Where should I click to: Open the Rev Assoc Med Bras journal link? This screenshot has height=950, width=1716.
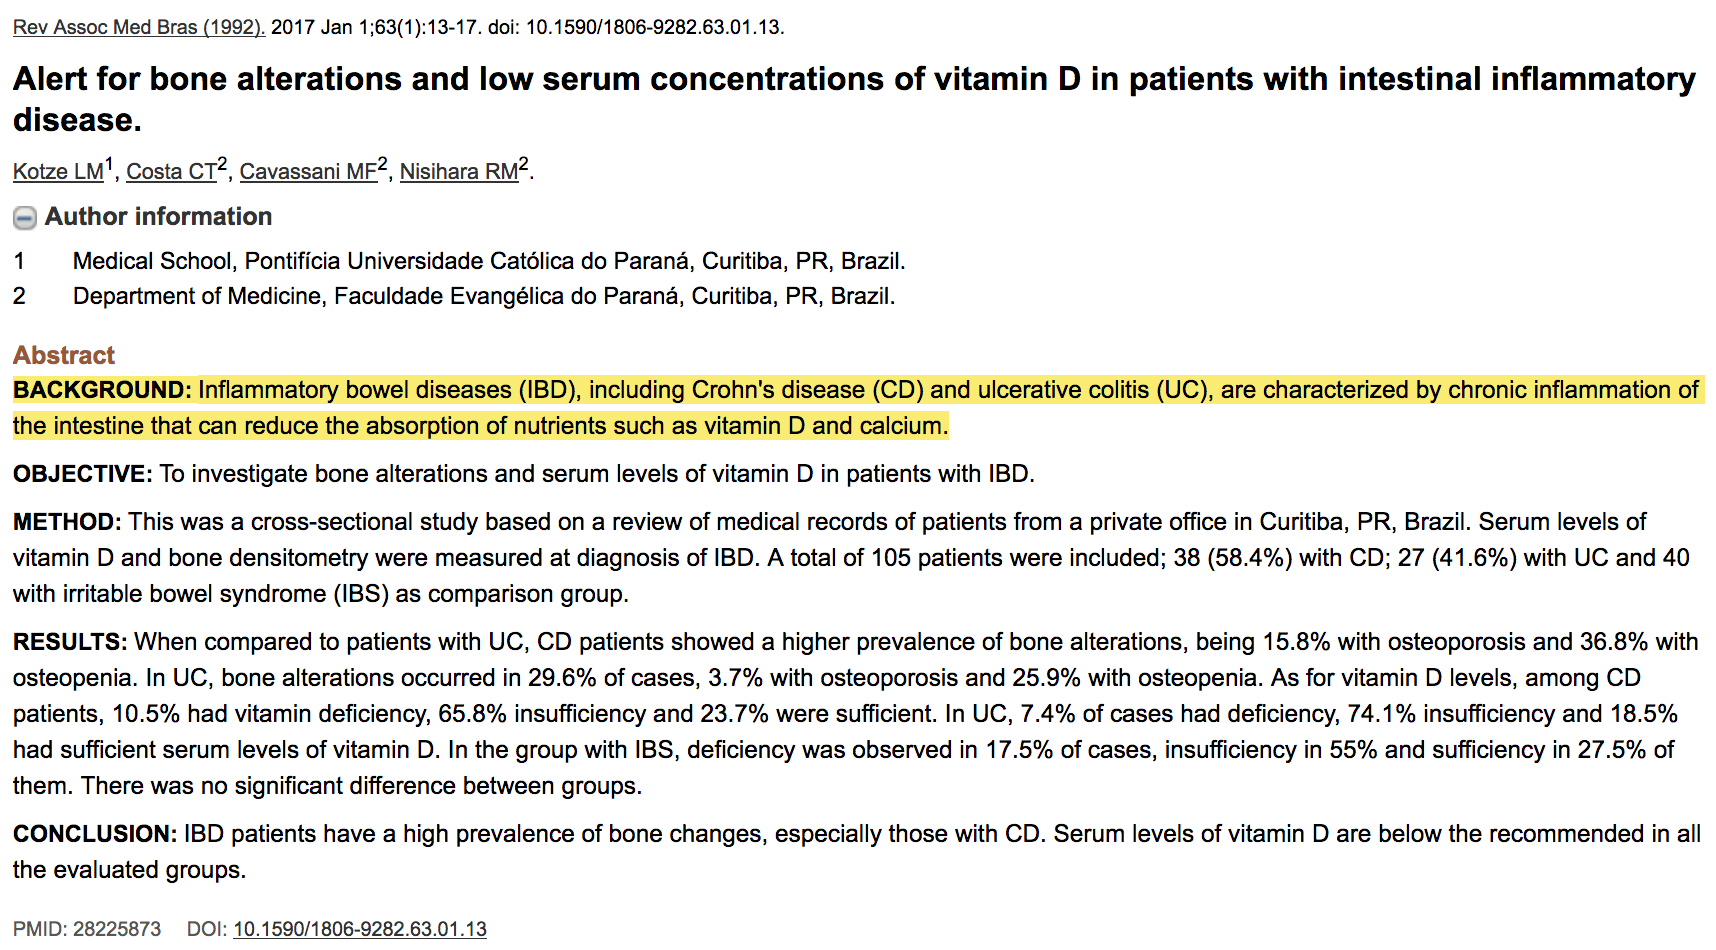click(139, 27)
